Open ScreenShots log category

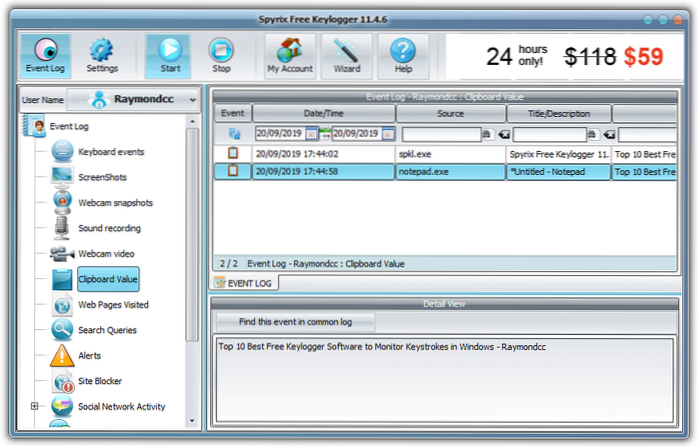(102, 177)
